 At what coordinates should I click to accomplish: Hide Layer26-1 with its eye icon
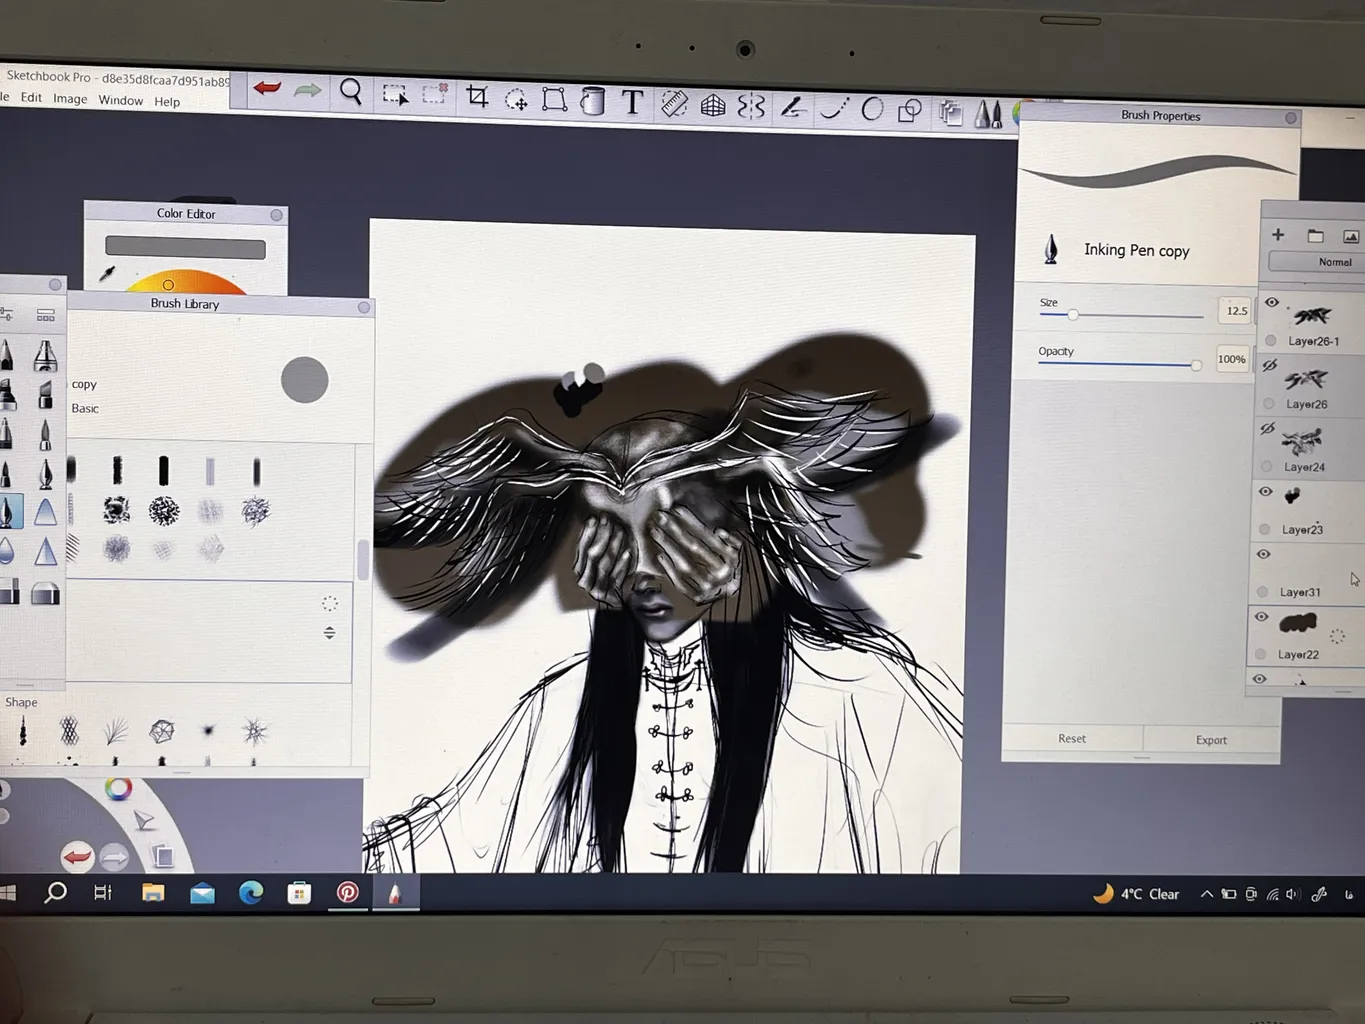[1272, 303]
